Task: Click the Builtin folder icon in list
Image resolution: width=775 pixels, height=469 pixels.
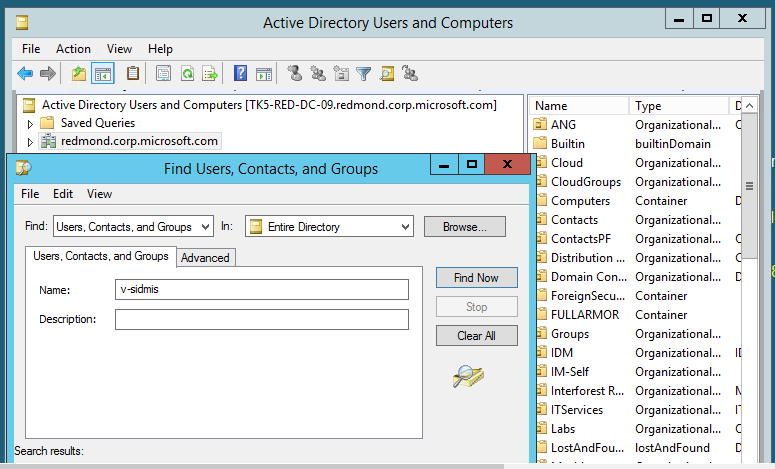Action: [x=540, y=143]
